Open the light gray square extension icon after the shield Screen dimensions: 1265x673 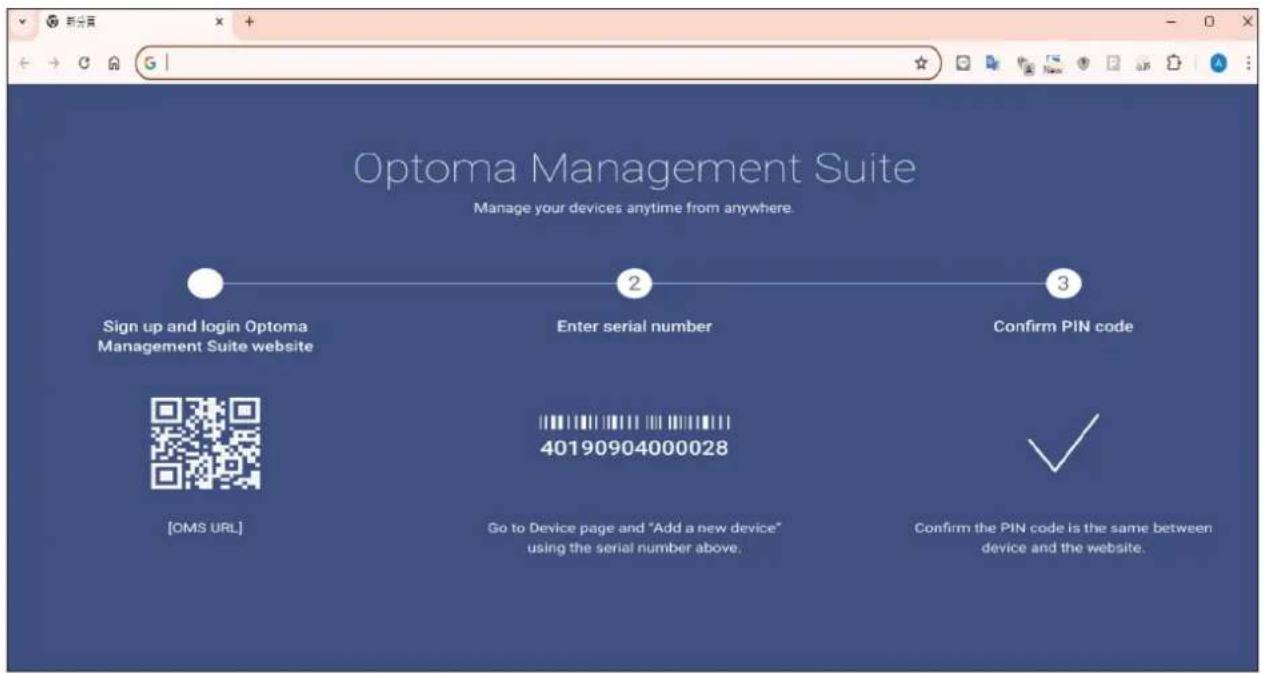pos(1112,62)
